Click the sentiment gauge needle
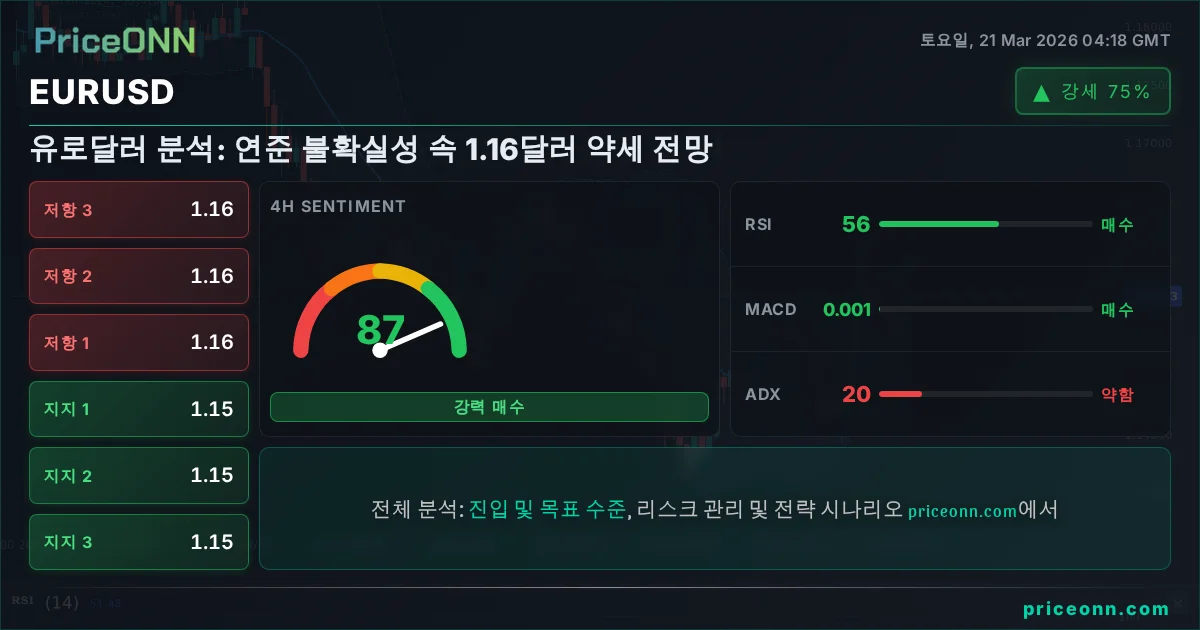1200x630 pixels. point(410,337)
